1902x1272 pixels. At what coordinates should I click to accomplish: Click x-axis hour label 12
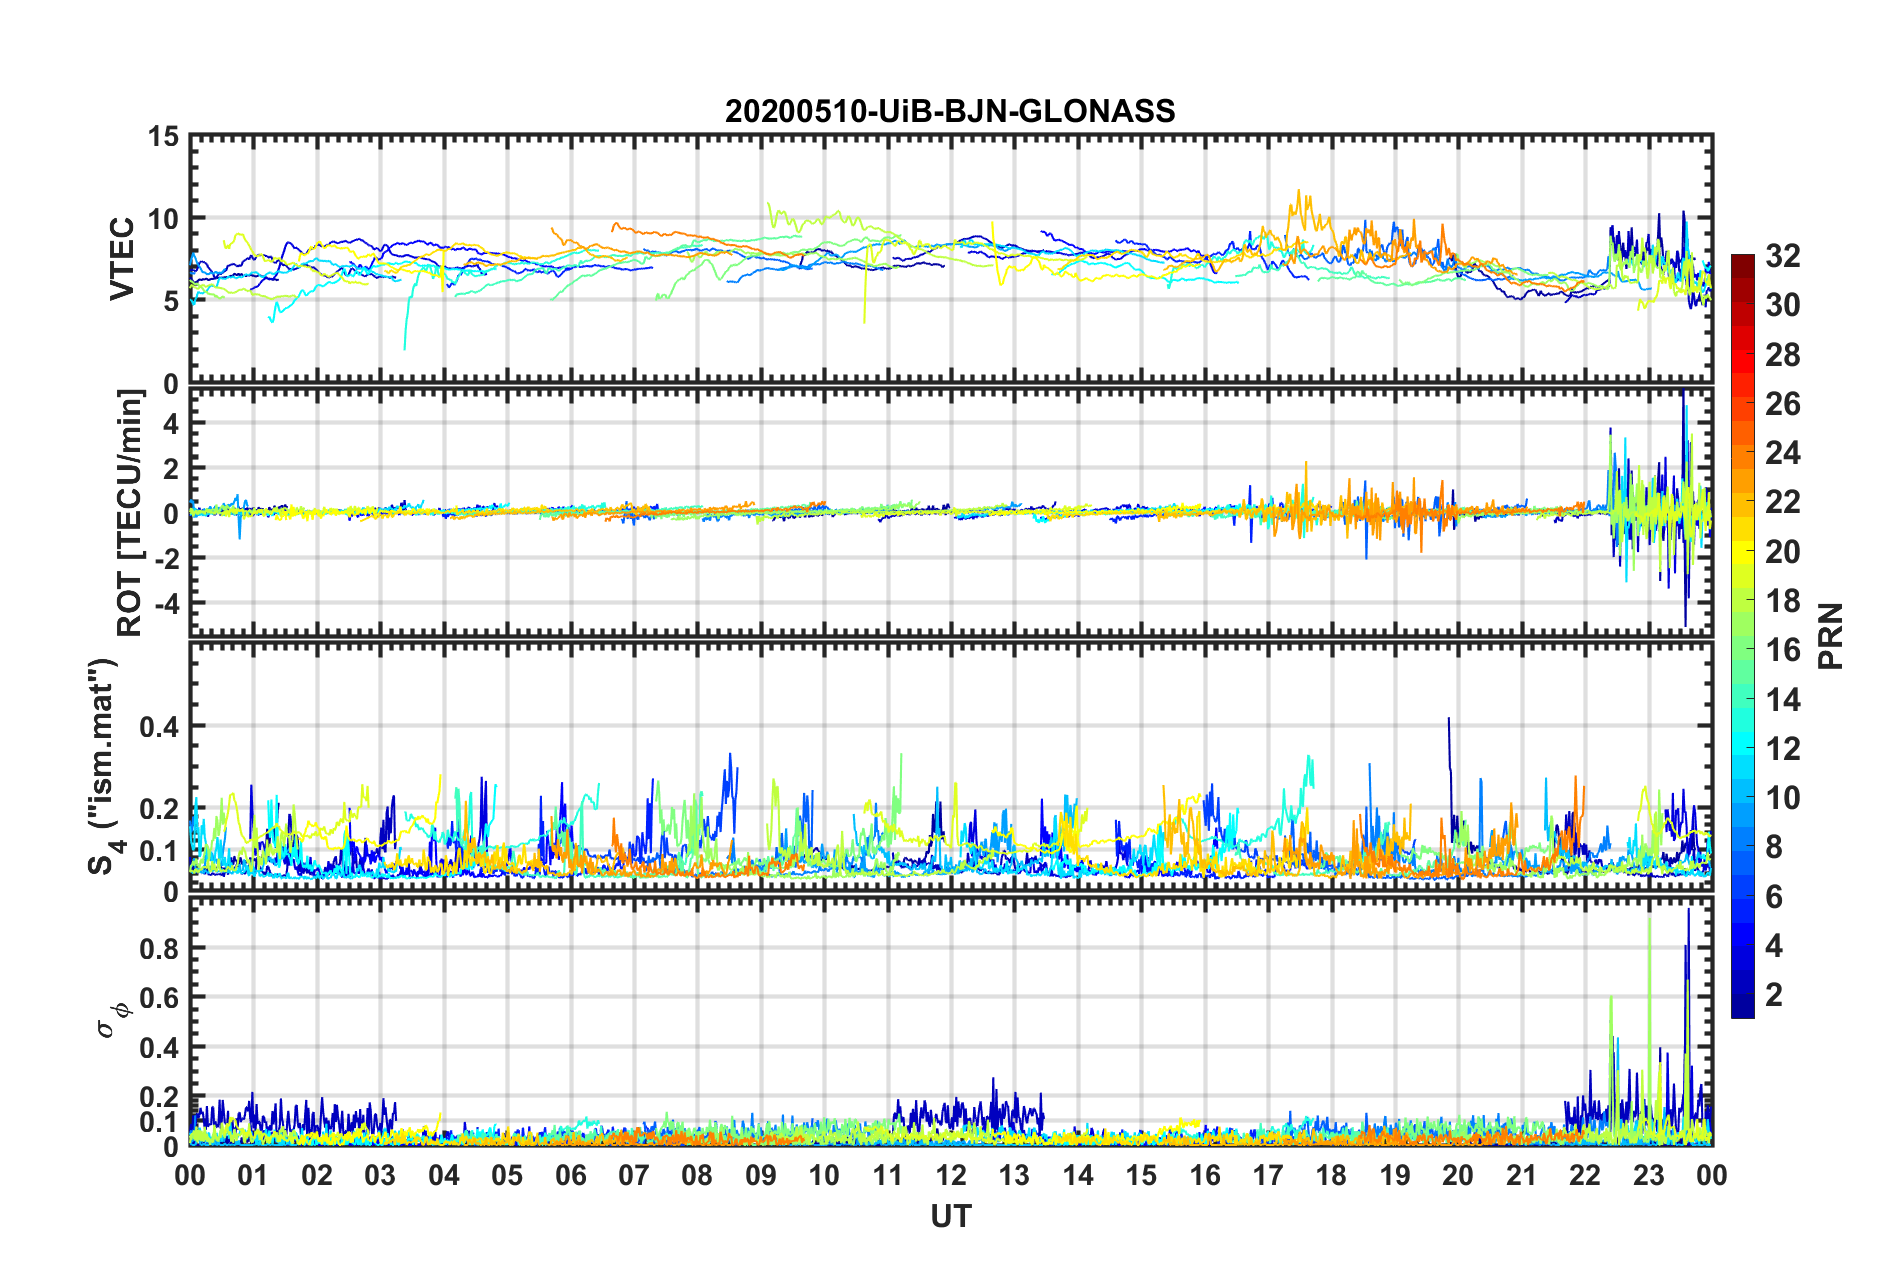pyautogui.click(x=950, y=1175)
